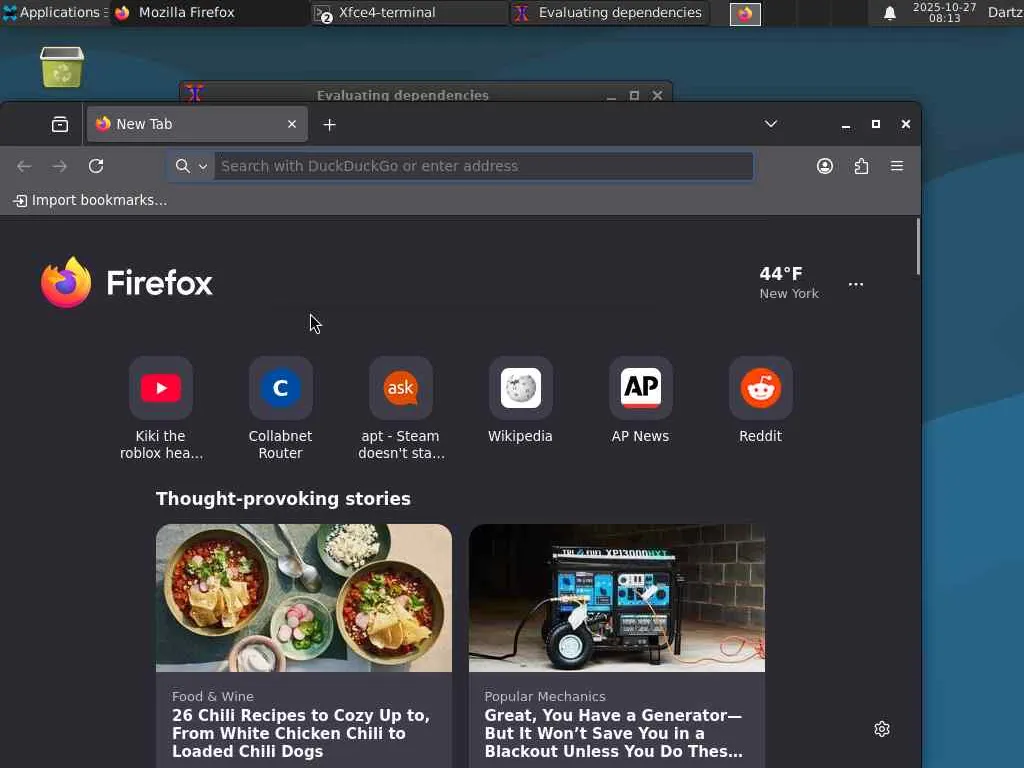This screenshot has width=1024, height=768.
Task: Switch to Xfce4-terminal taskbar entry
Action: (x=408, y=12)
